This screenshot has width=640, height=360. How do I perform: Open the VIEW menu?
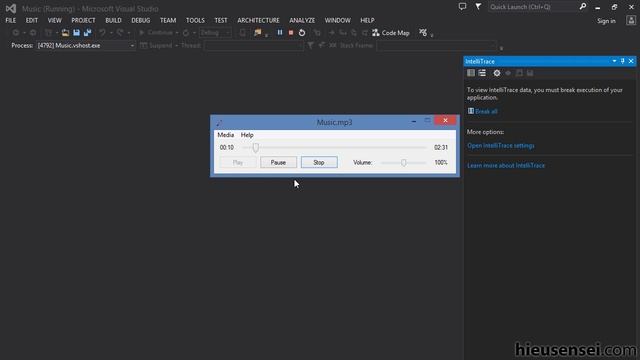point(54,20)
